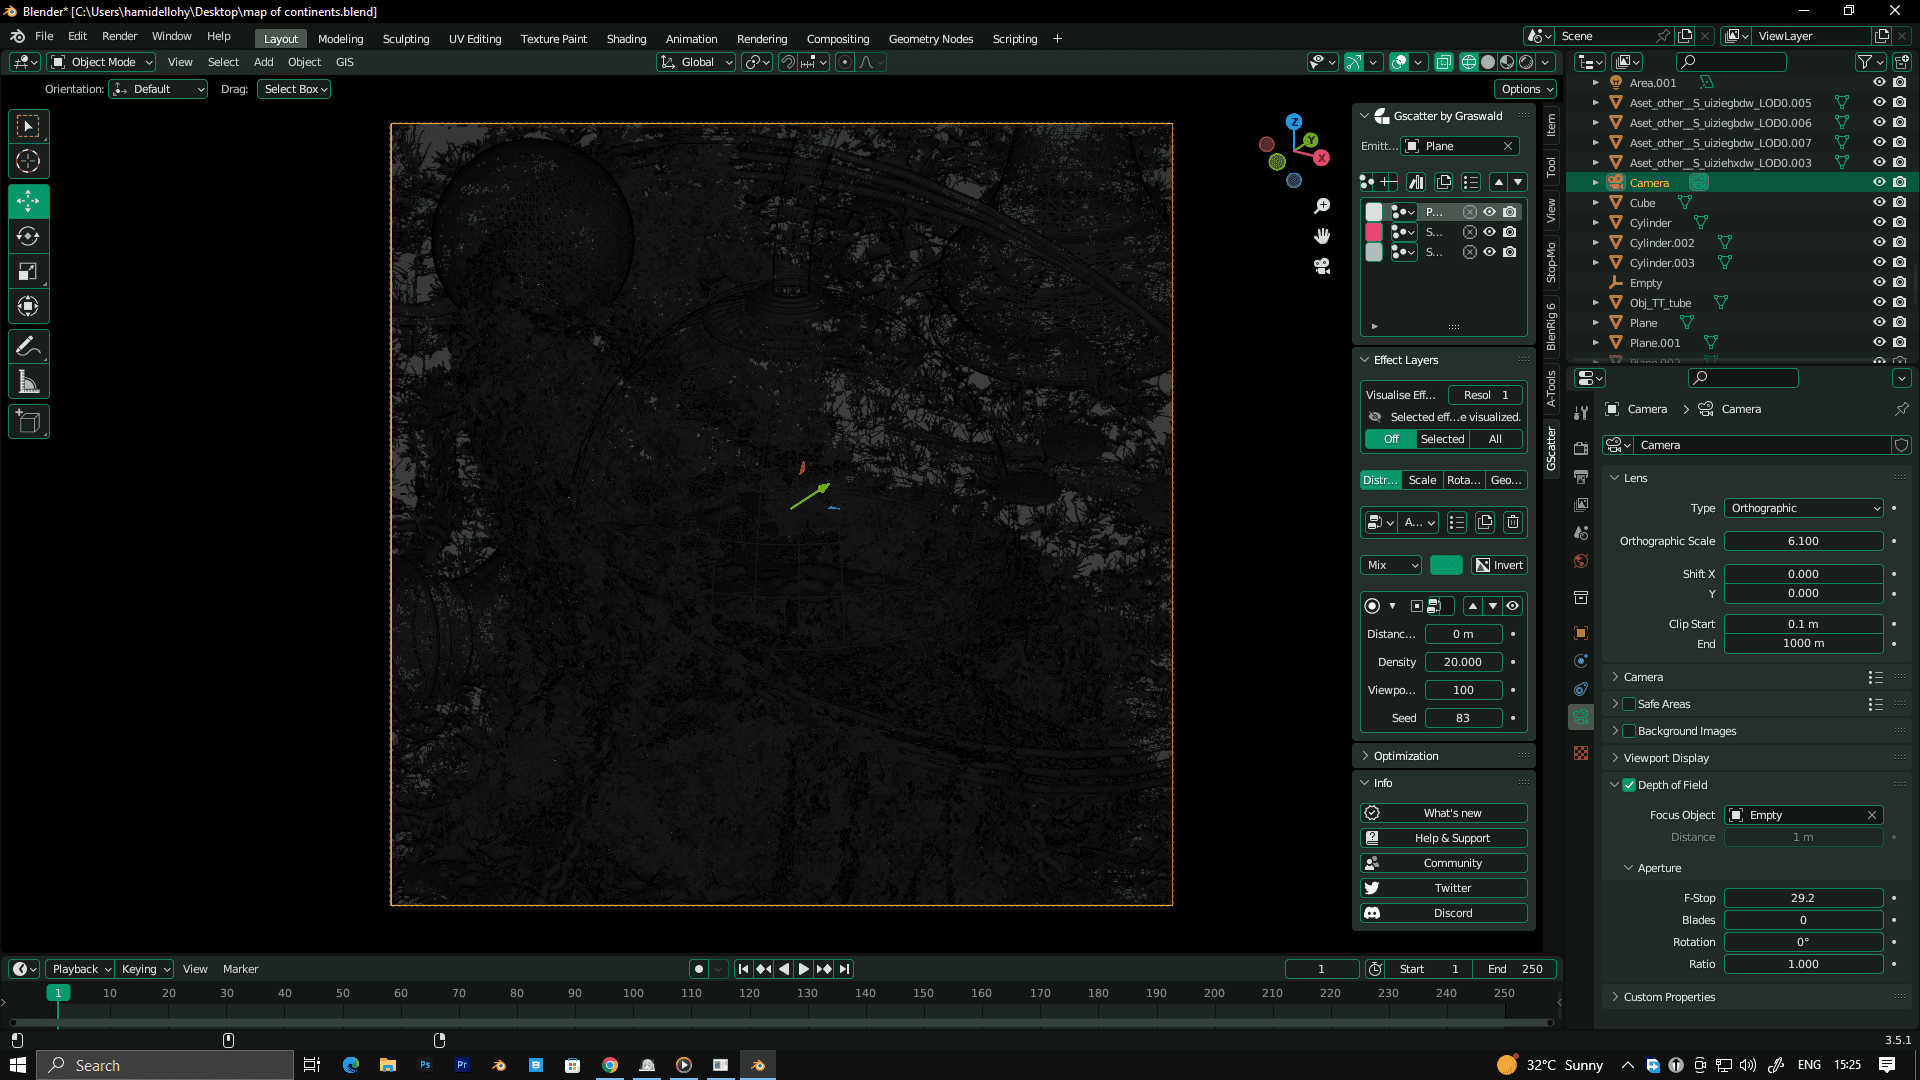Click Invert toggle in Gscatter effect
Image resolution: width=1920 pixels, height=1080 pixels.
click(1499, 565)
